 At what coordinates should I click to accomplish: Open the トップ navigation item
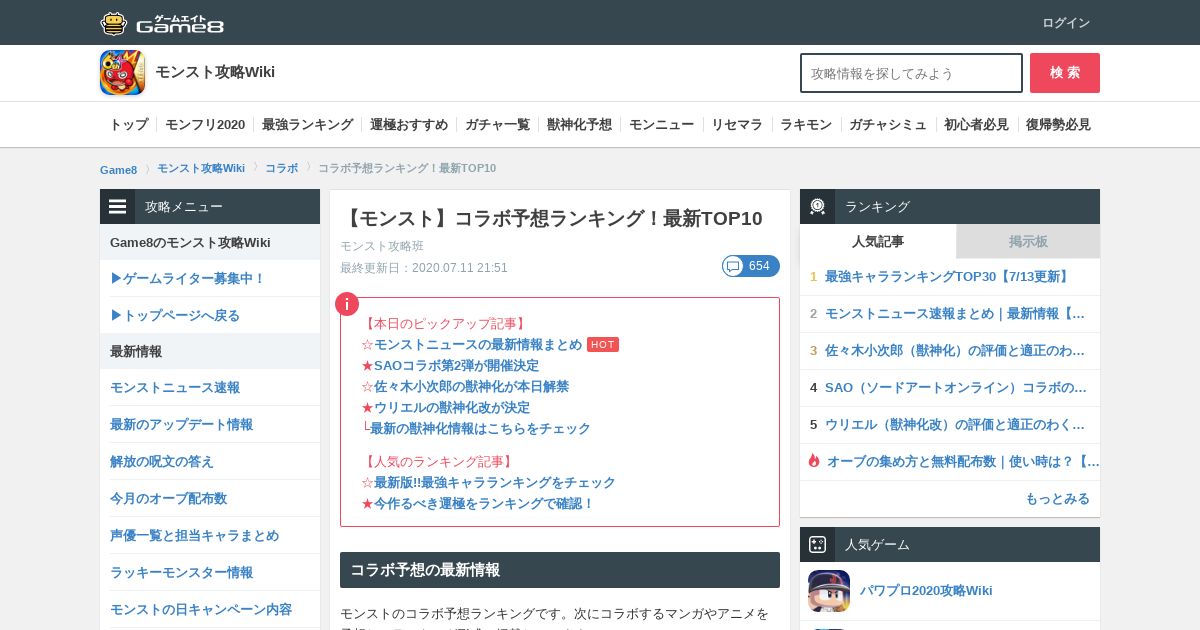pos(129,125)
